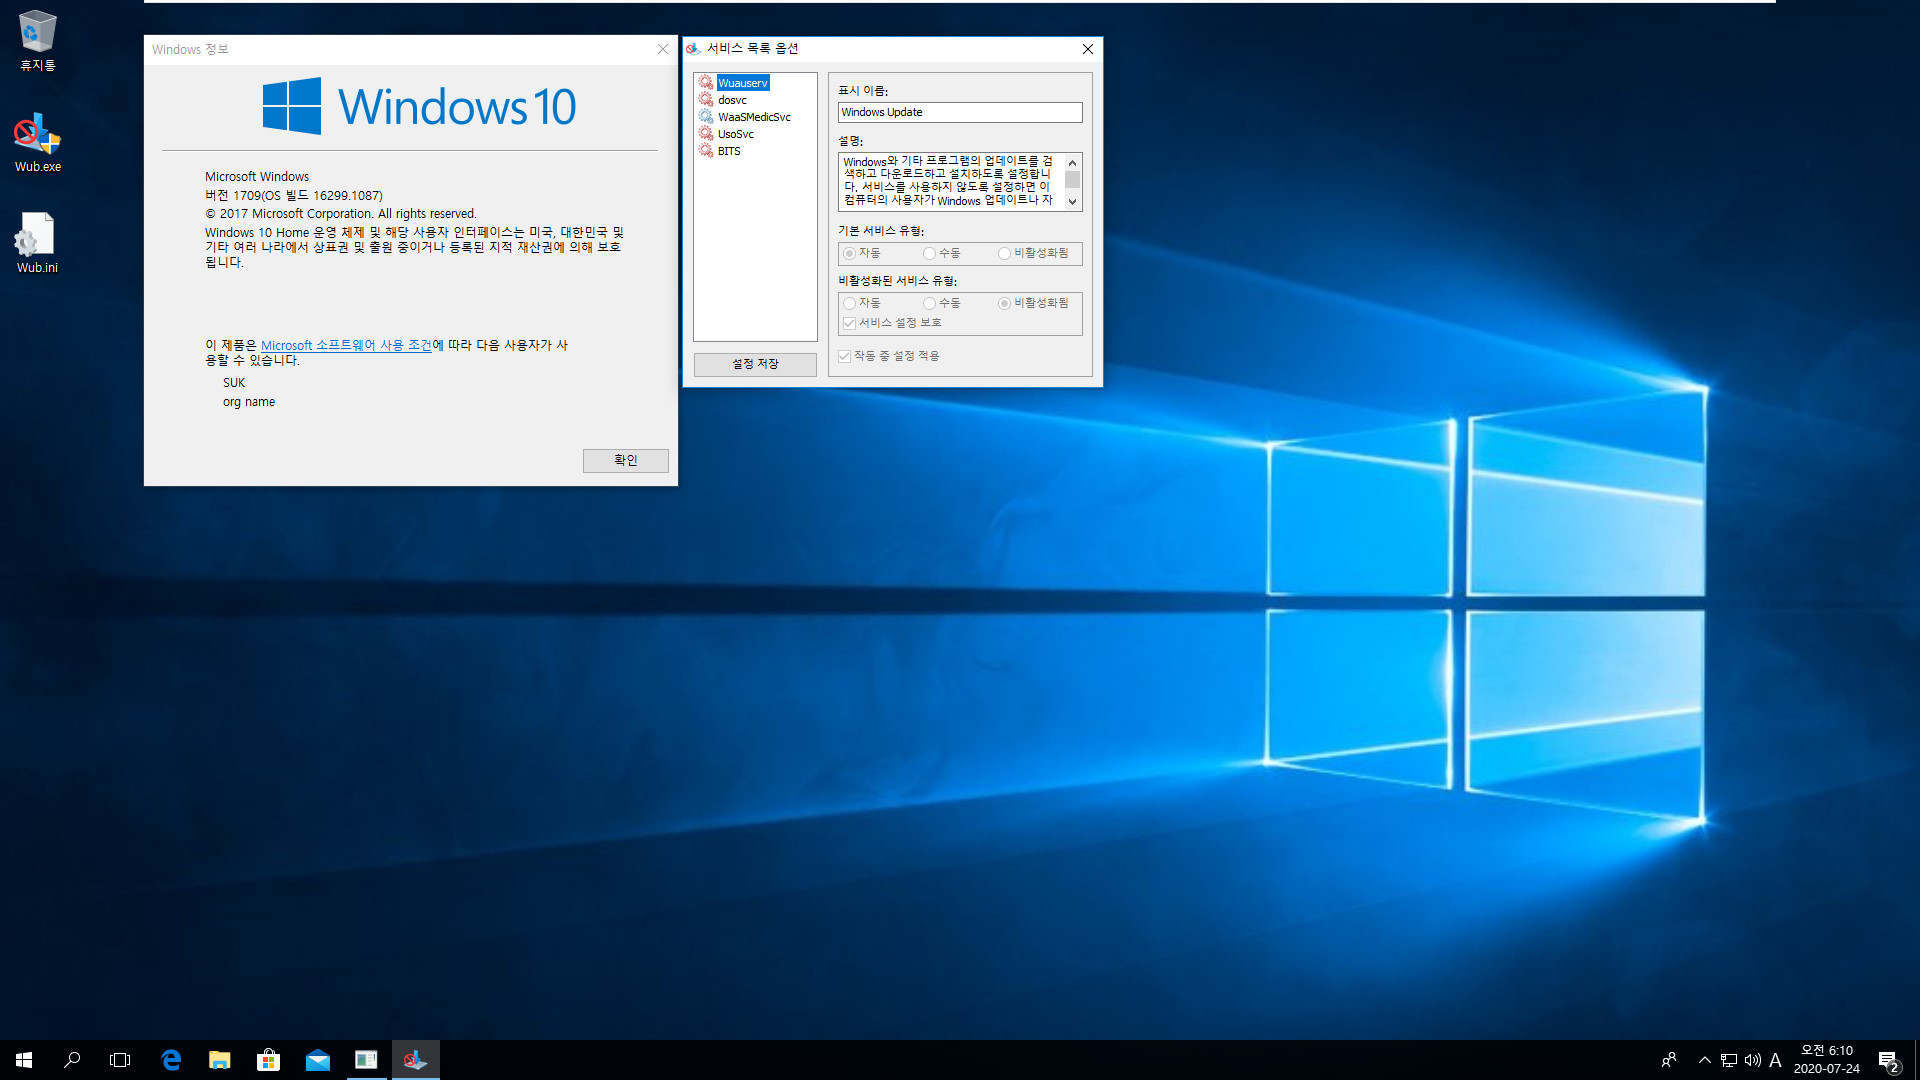This screenshot has width=1920, height=1080.
Task: Click the 표시 이름 field with Windows Update
Action: coord(960,112)
